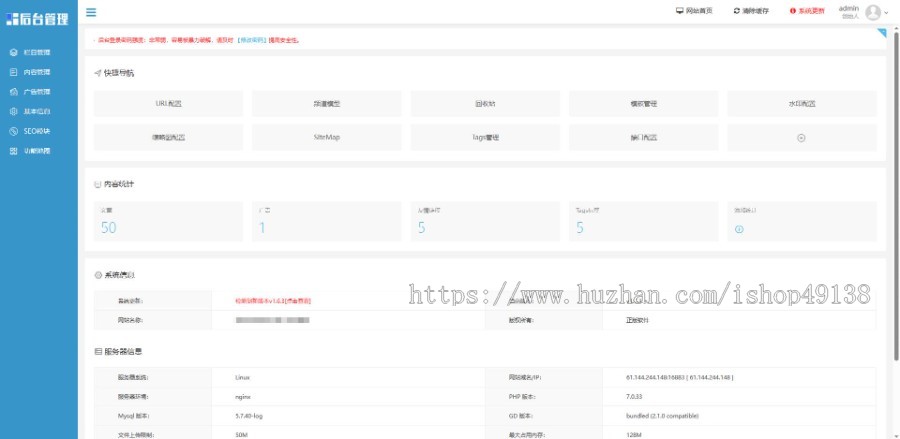Click the 50M upload limit value

click(241, 434)
